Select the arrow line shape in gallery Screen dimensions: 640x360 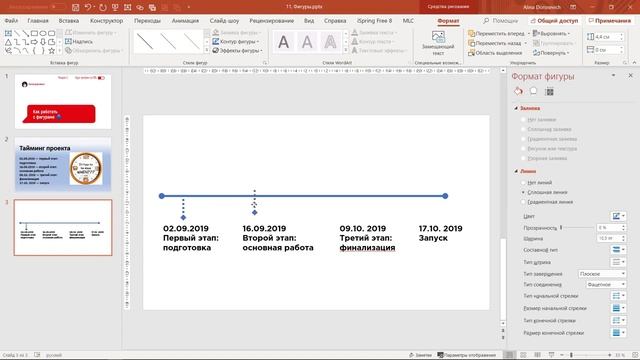[26, 33]
